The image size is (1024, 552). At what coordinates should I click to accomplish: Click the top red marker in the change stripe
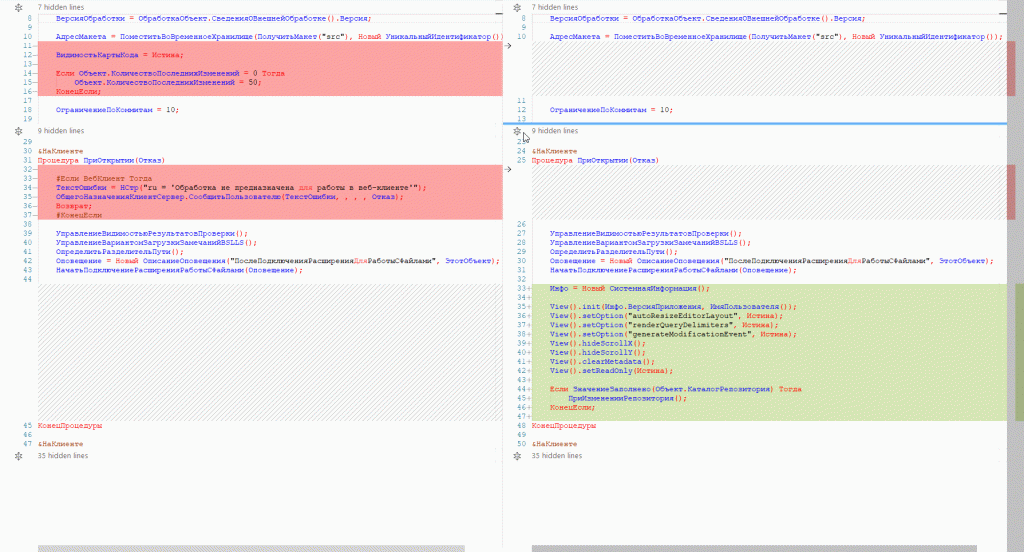(x=1011, y=69)
